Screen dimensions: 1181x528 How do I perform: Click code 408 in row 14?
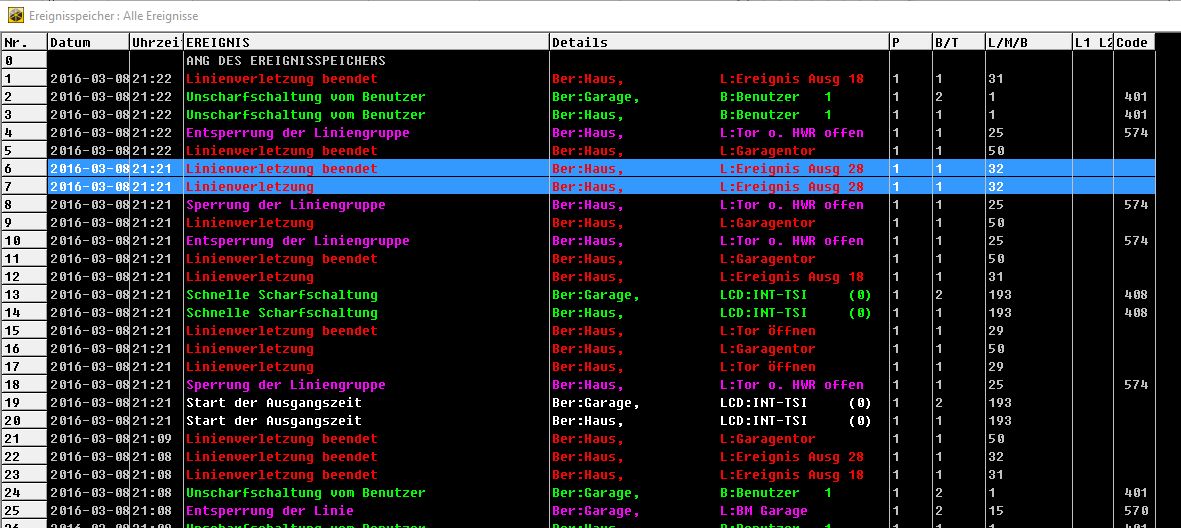click(x=1134, y=313)
